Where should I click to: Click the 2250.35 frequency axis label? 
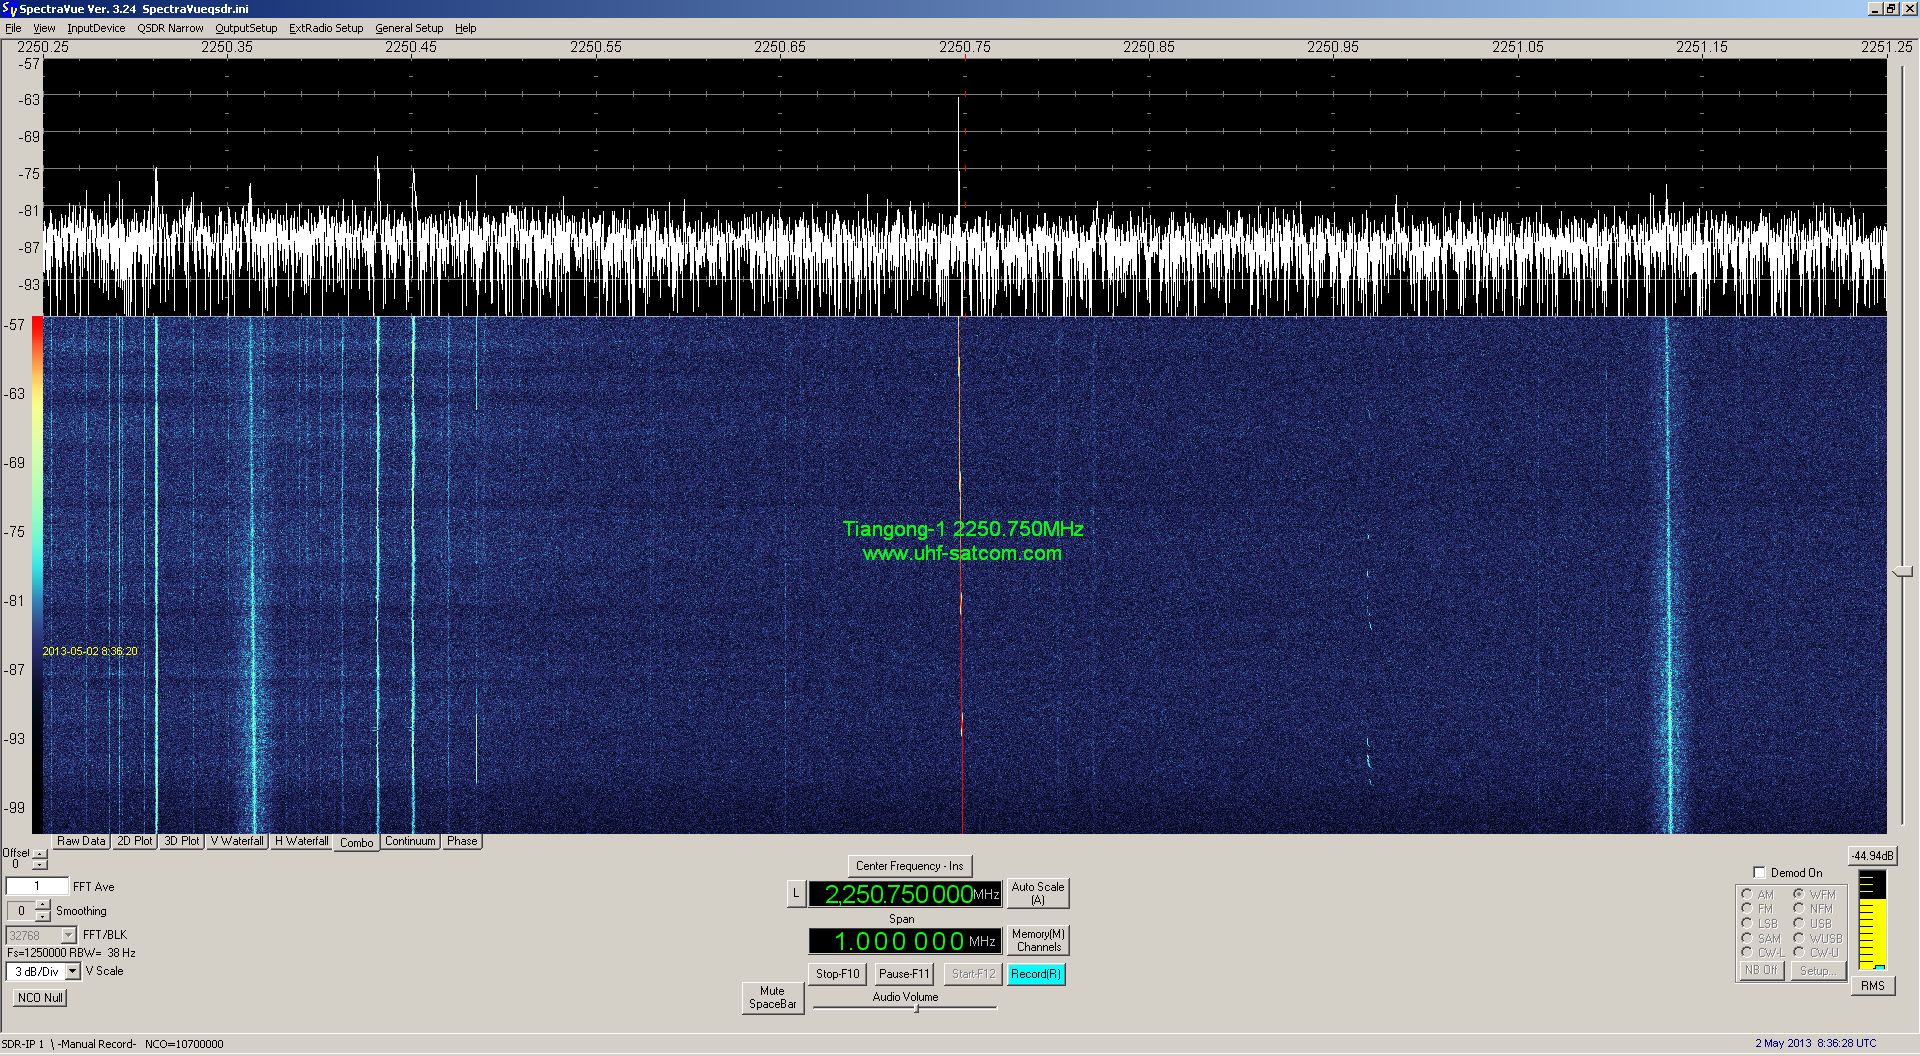[227, 47]
